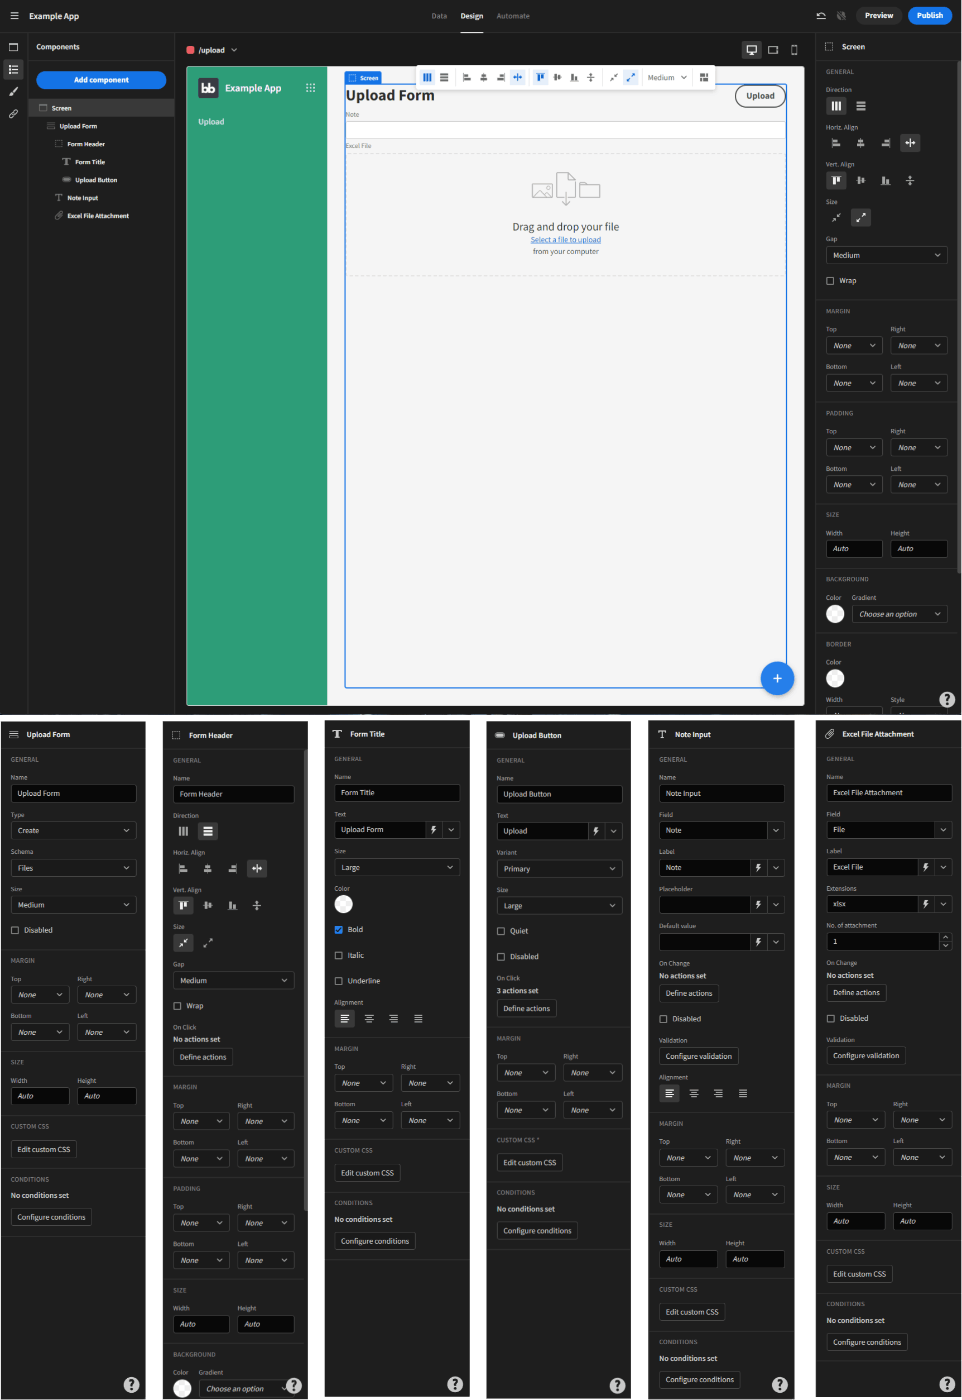Switch to the Design tab
This screenshot has width=962, height=1400.
[472, 16]
